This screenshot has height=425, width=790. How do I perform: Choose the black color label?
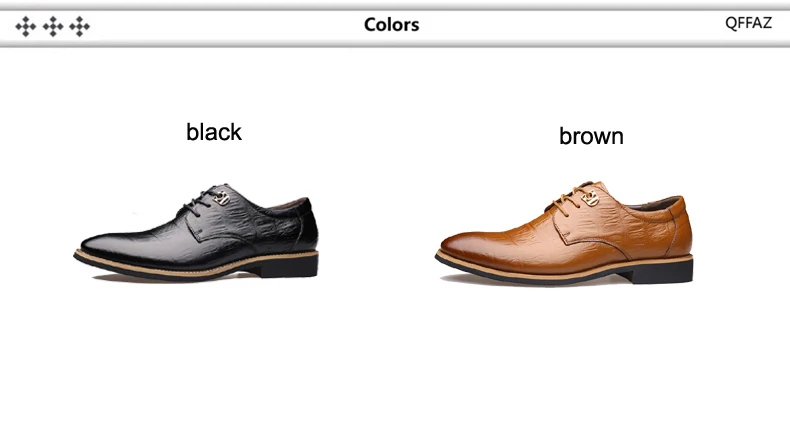214,132
